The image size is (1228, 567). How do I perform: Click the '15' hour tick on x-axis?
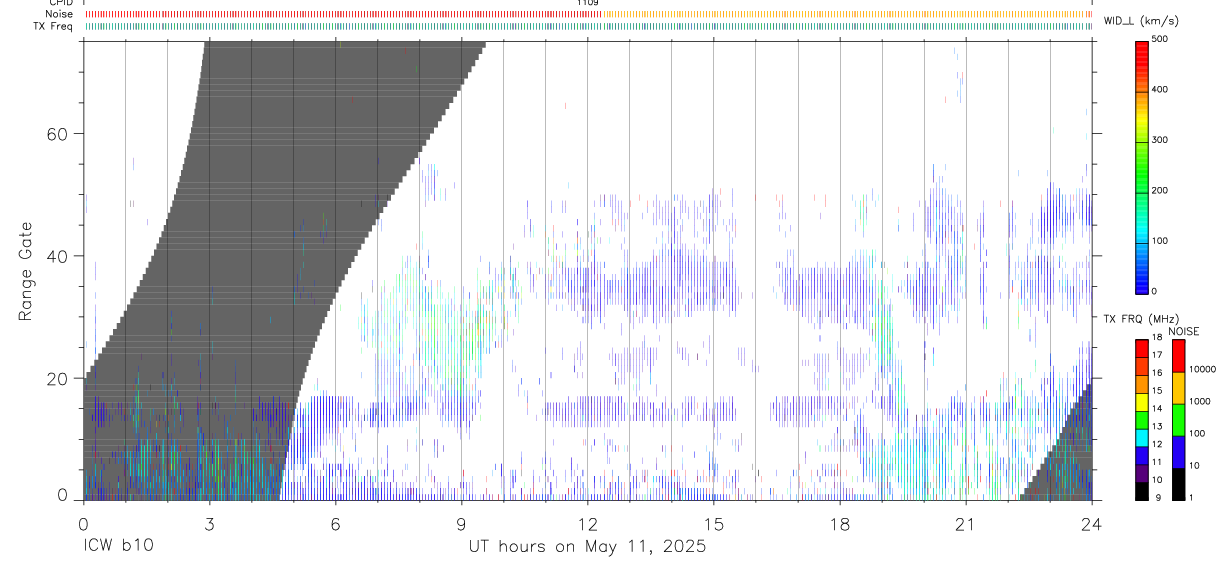pyautogui.click(x=713, y=524)
